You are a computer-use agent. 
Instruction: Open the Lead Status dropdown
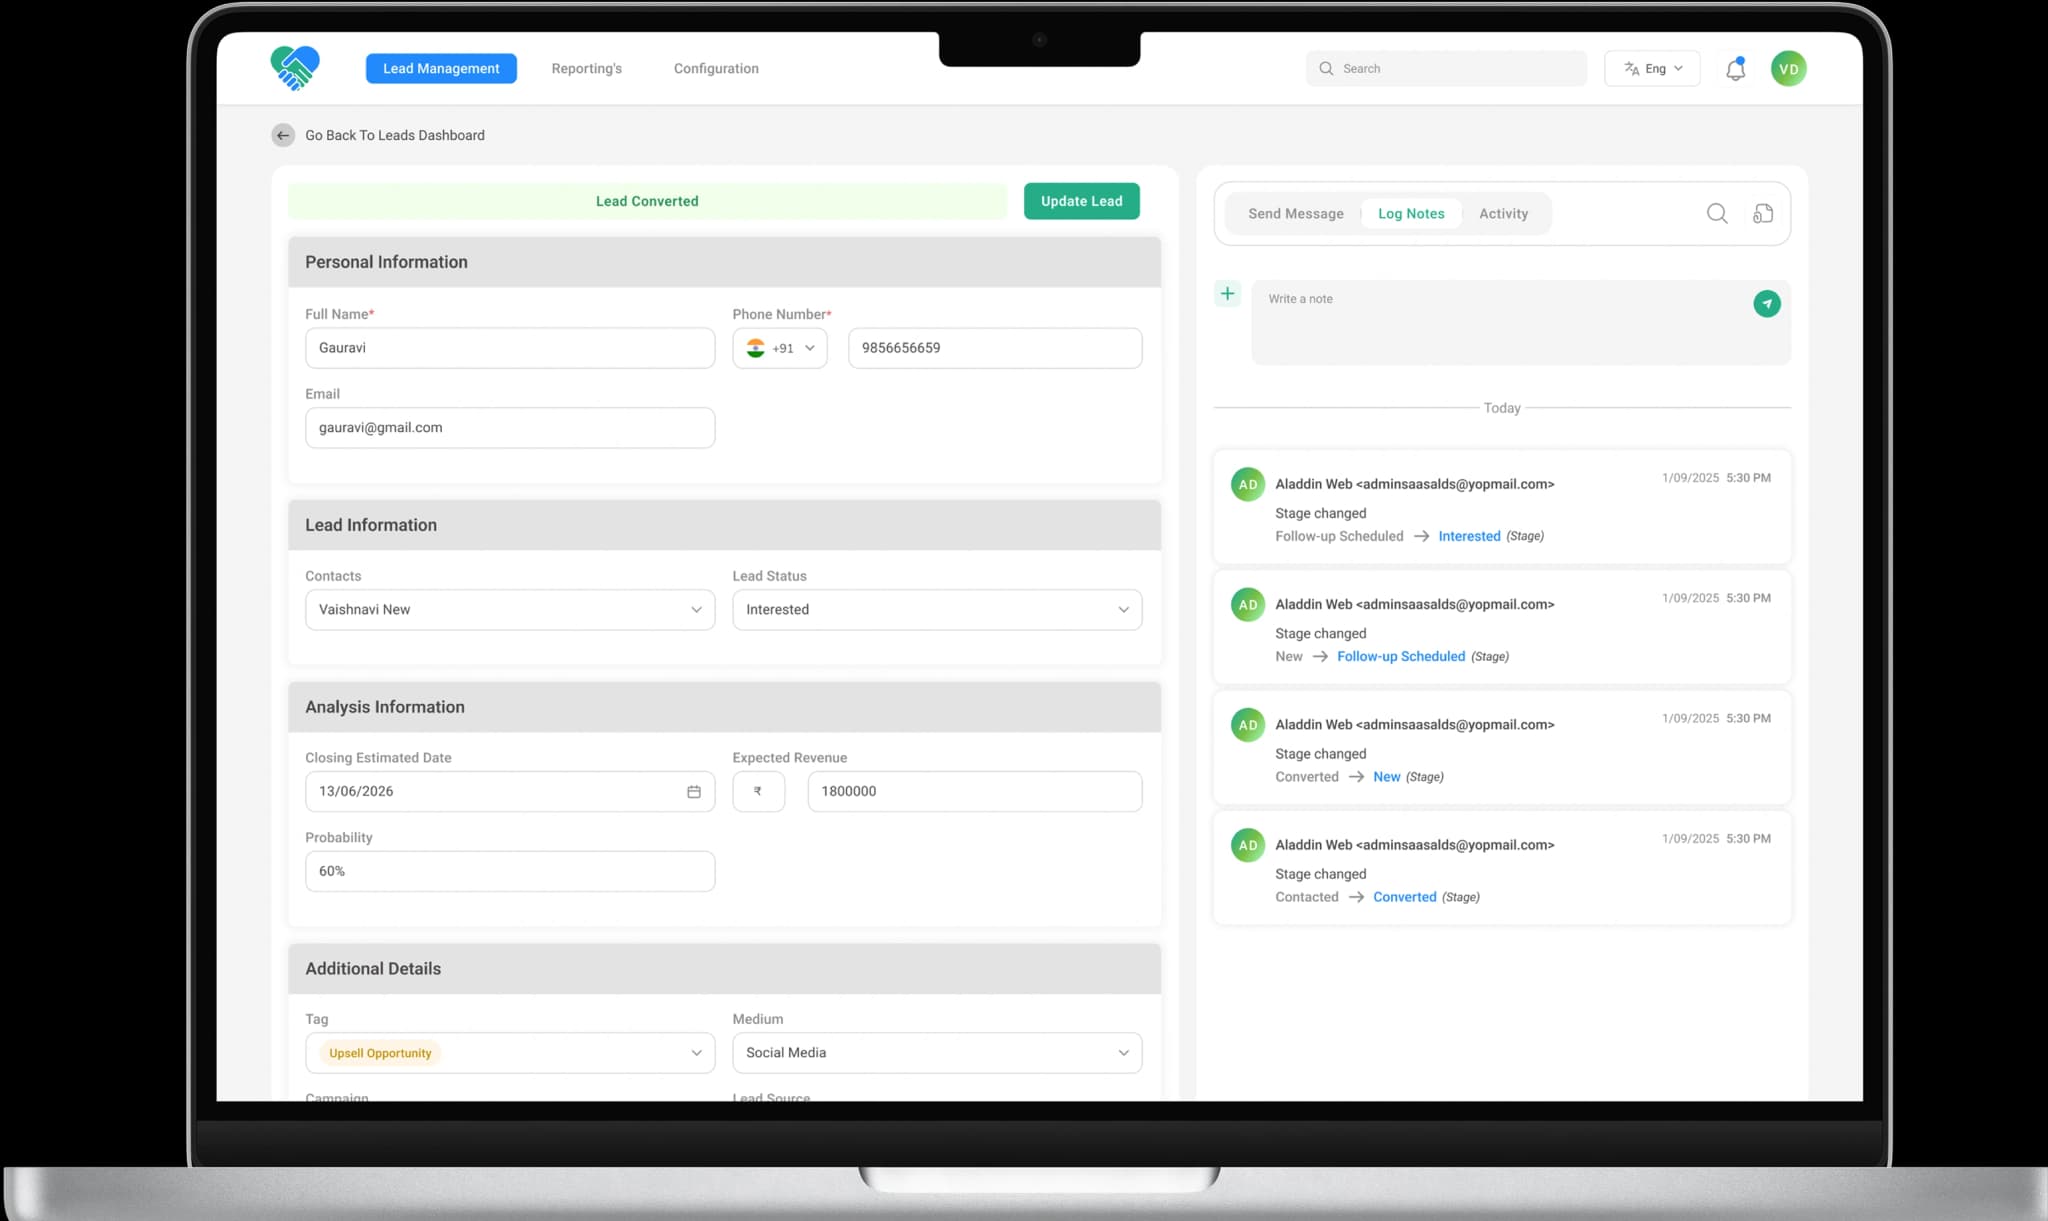click(936, 610)
